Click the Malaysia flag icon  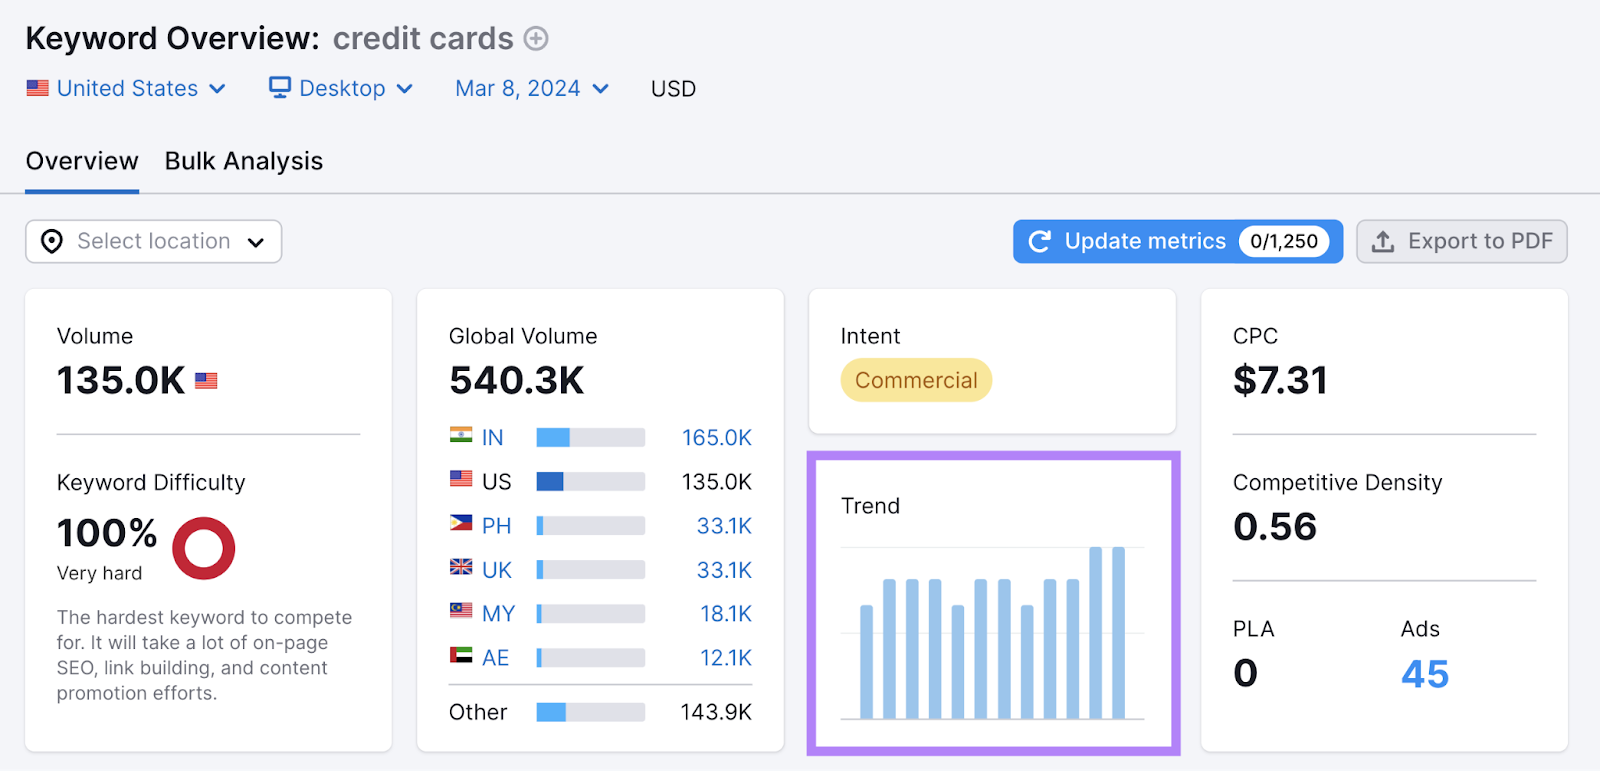coord(461,611)
